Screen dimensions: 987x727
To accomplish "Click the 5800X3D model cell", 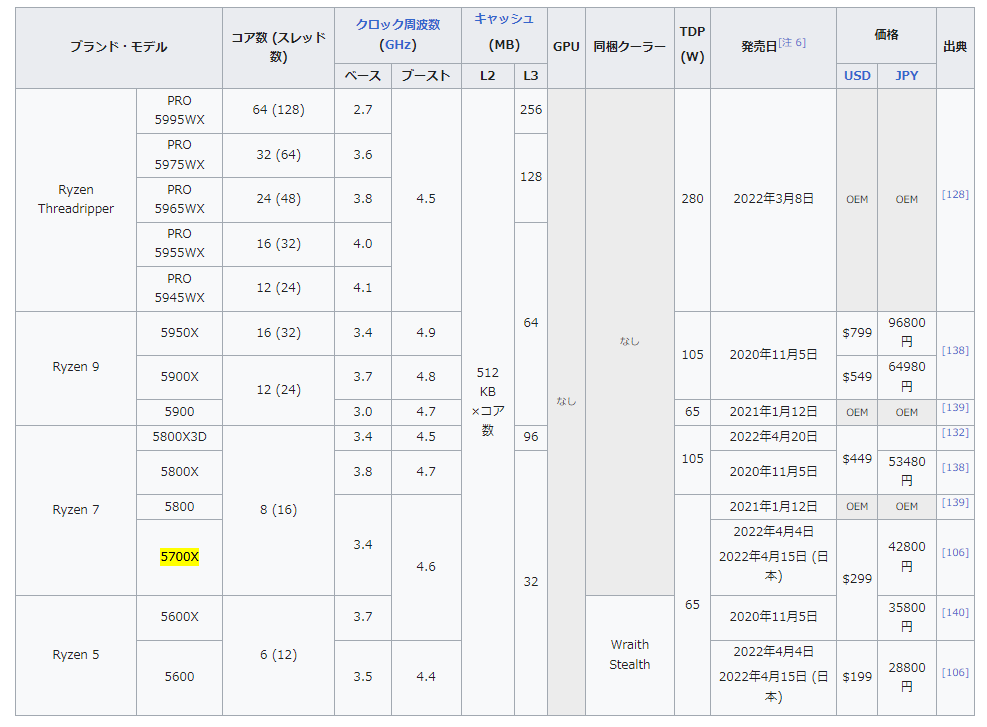I will [179, 437].
